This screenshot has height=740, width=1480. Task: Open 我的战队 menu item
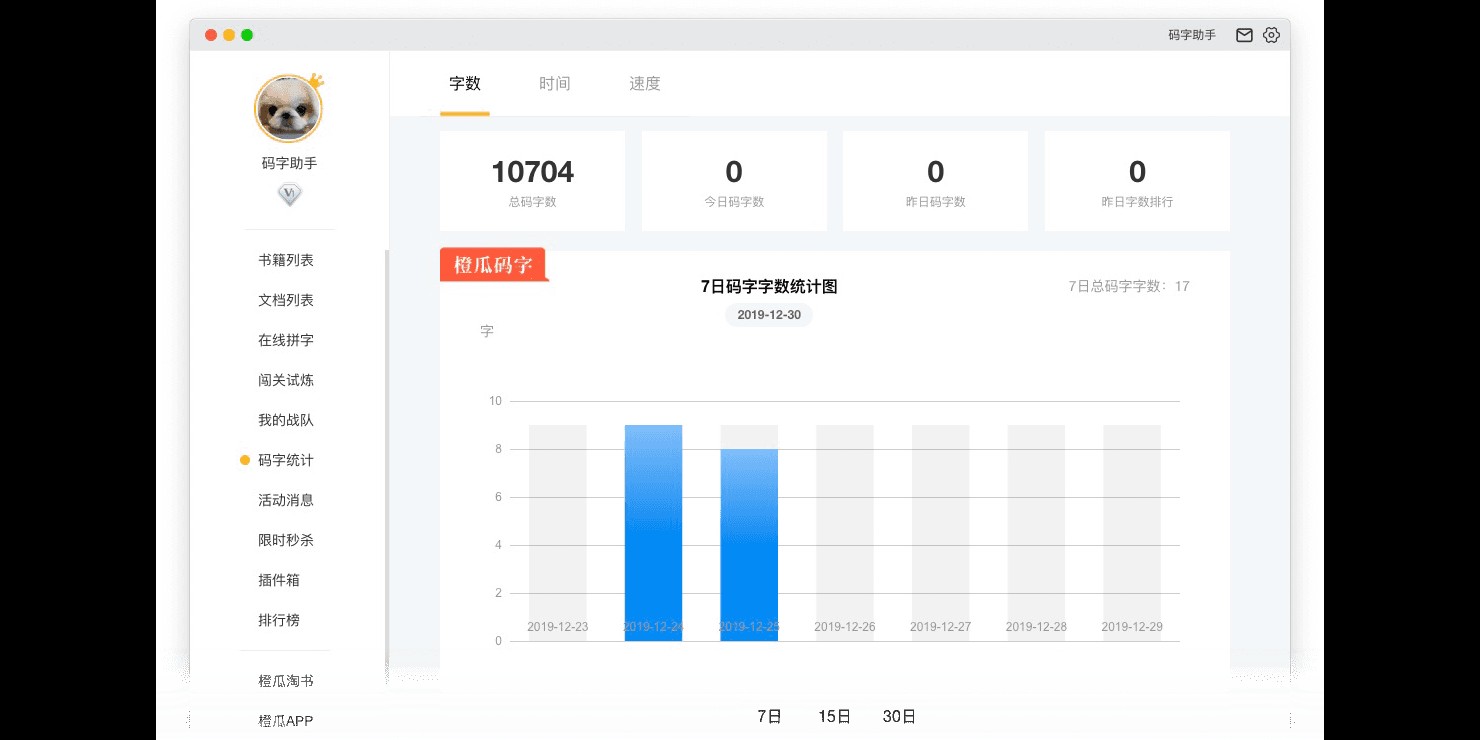point(286,420)
